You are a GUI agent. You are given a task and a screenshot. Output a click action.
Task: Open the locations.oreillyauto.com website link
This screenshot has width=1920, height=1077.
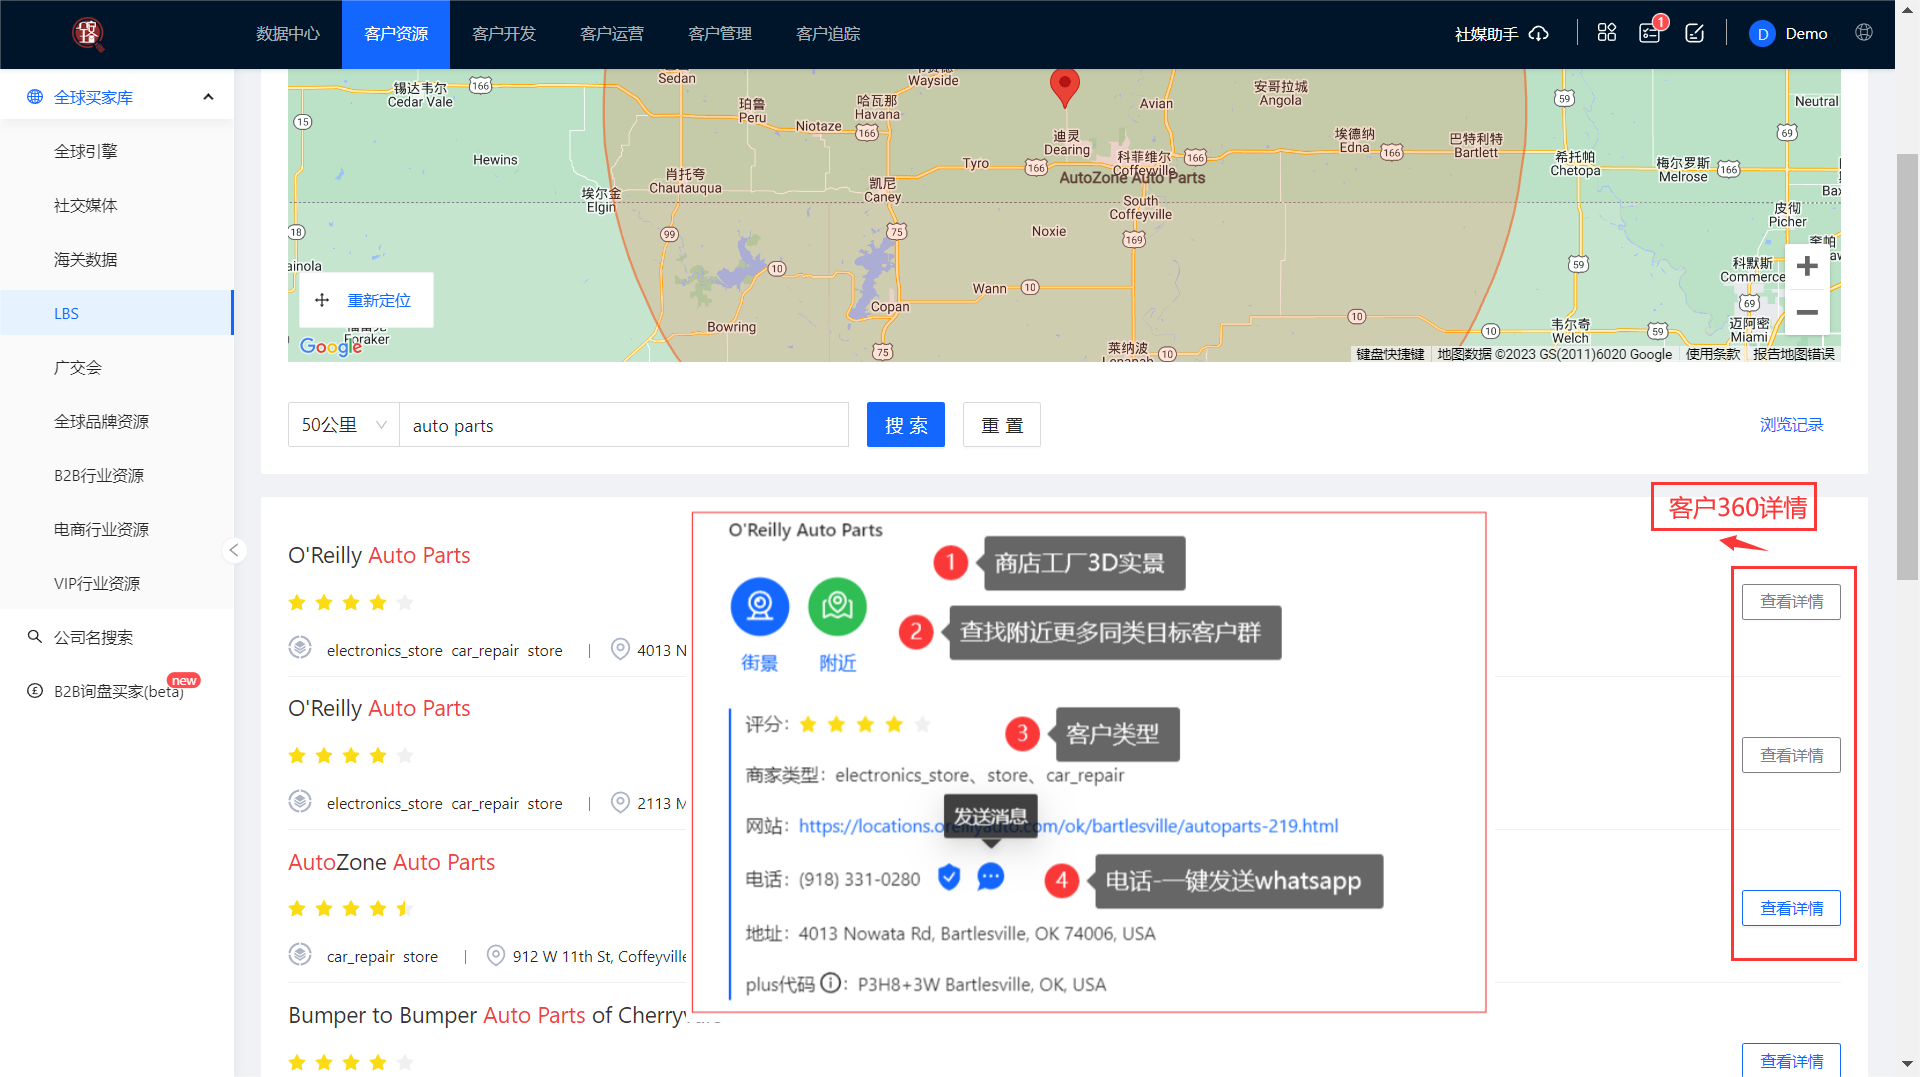point(1068,826)
